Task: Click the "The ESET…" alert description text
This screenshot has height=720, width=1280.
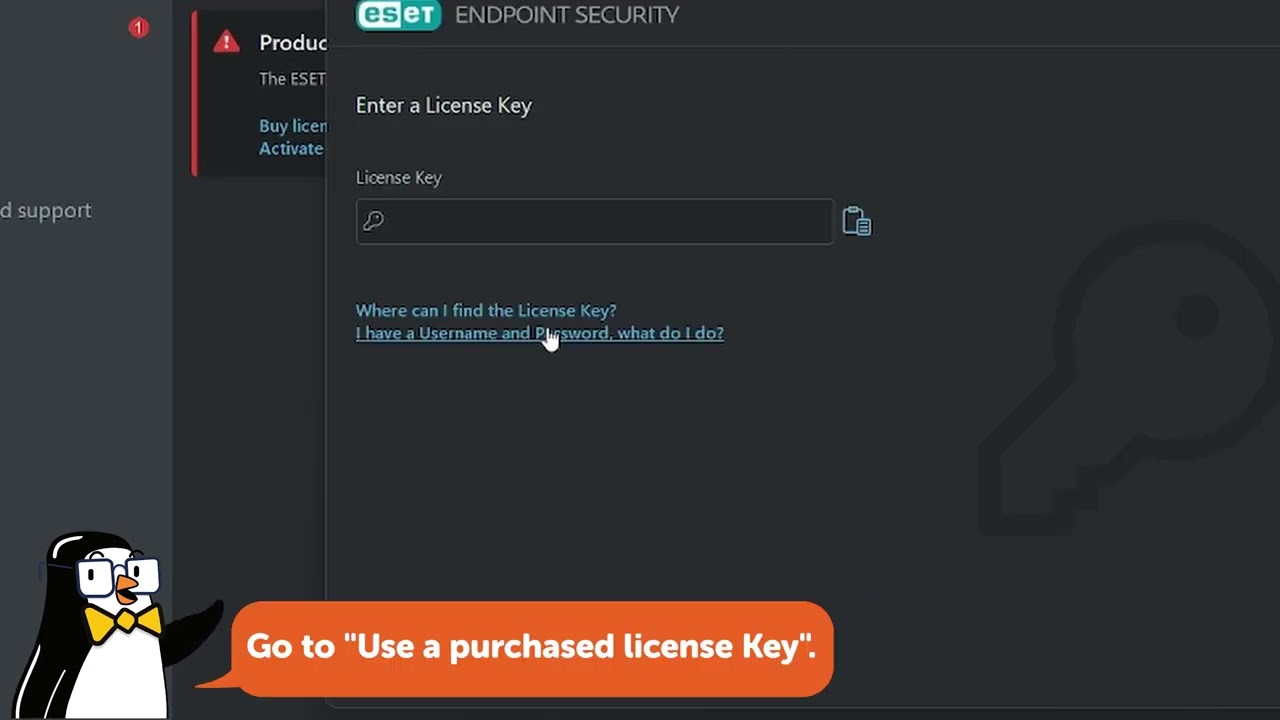Action: [x=292, y=79]
